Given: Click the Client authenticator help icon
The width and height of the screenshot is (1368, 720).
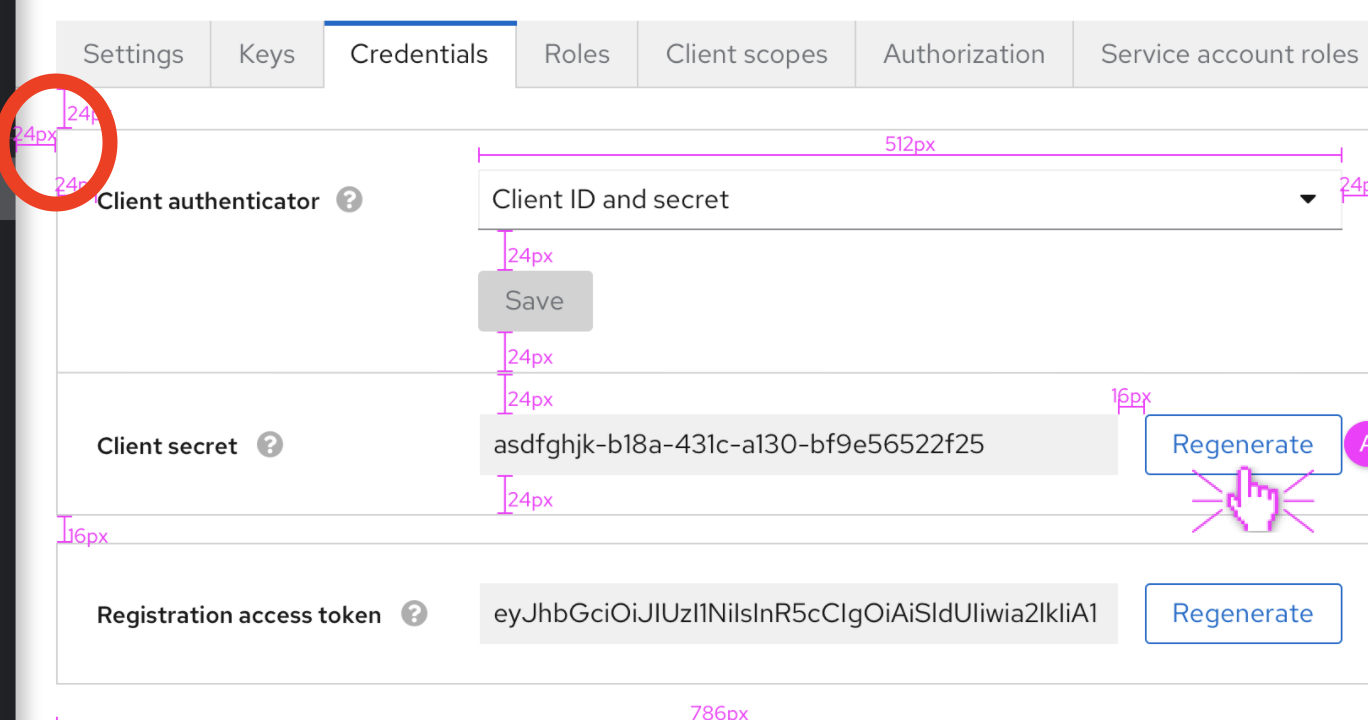Looking at the screenshot, I should tap(348, 200).
